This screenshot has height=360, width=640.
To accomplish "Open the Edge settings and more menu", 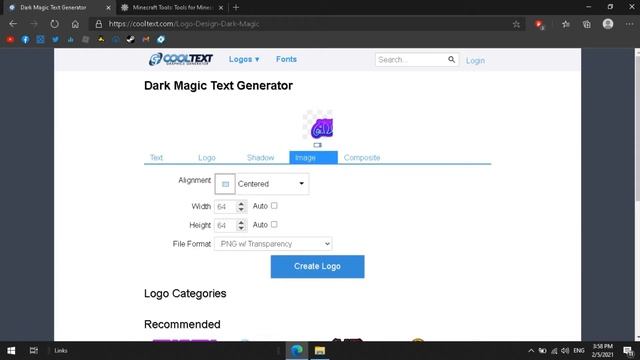I will [x=629, y=24].
